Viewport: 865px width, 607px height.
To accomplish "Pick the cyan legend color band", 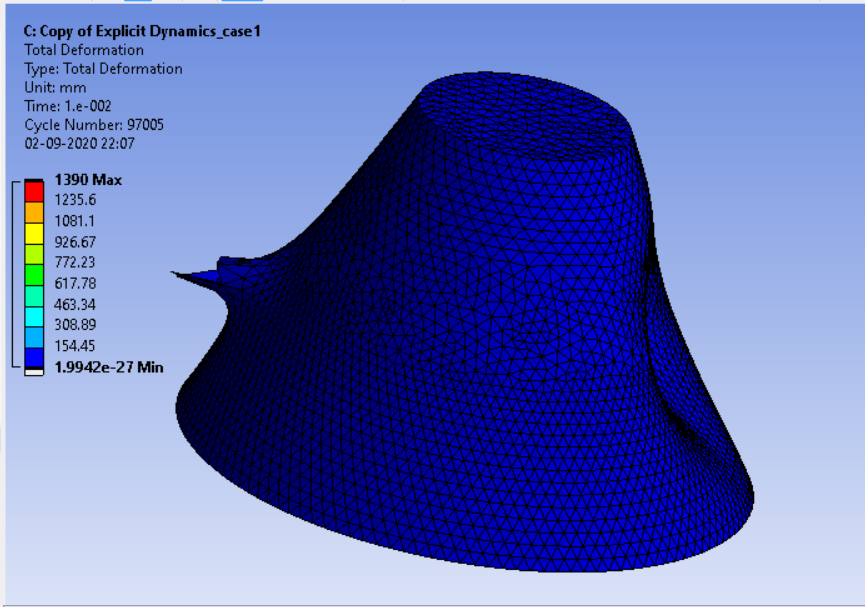I will [34, 317].
